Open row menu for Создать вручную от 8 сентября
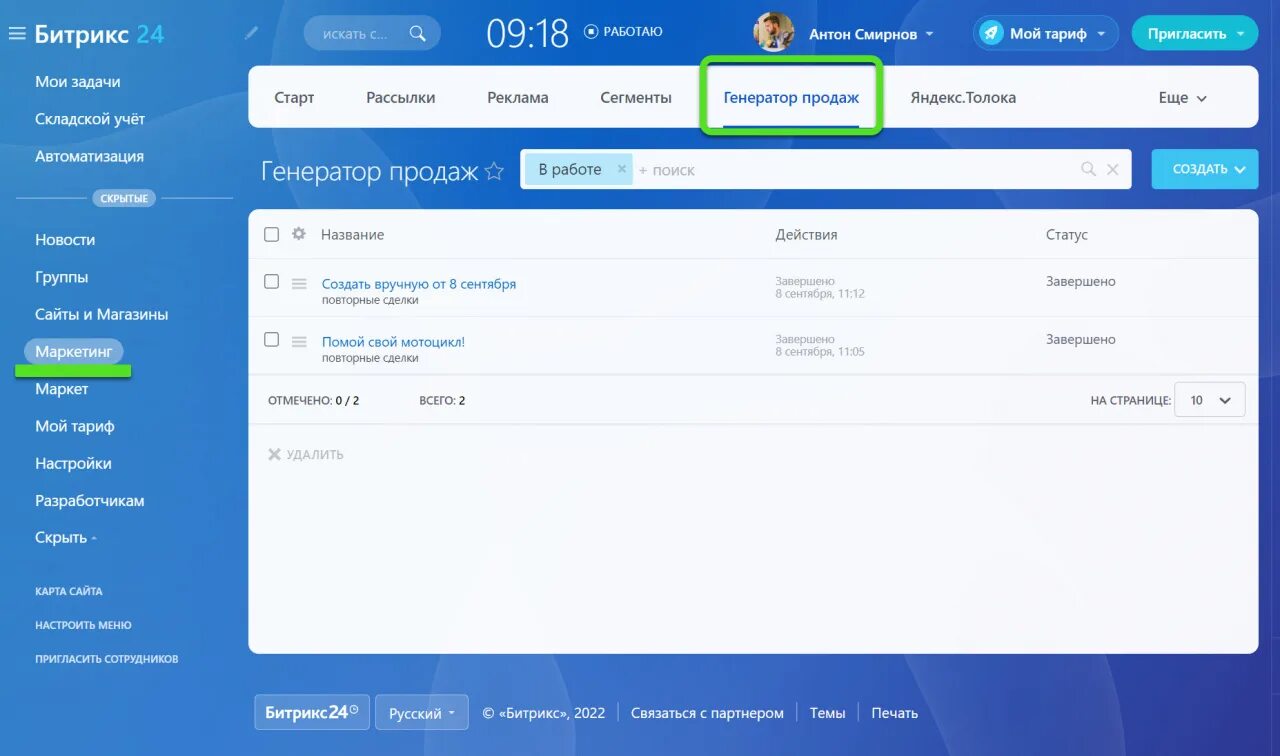The height and width of the screenshot is (756, 1280). click(x=298, y=283)
